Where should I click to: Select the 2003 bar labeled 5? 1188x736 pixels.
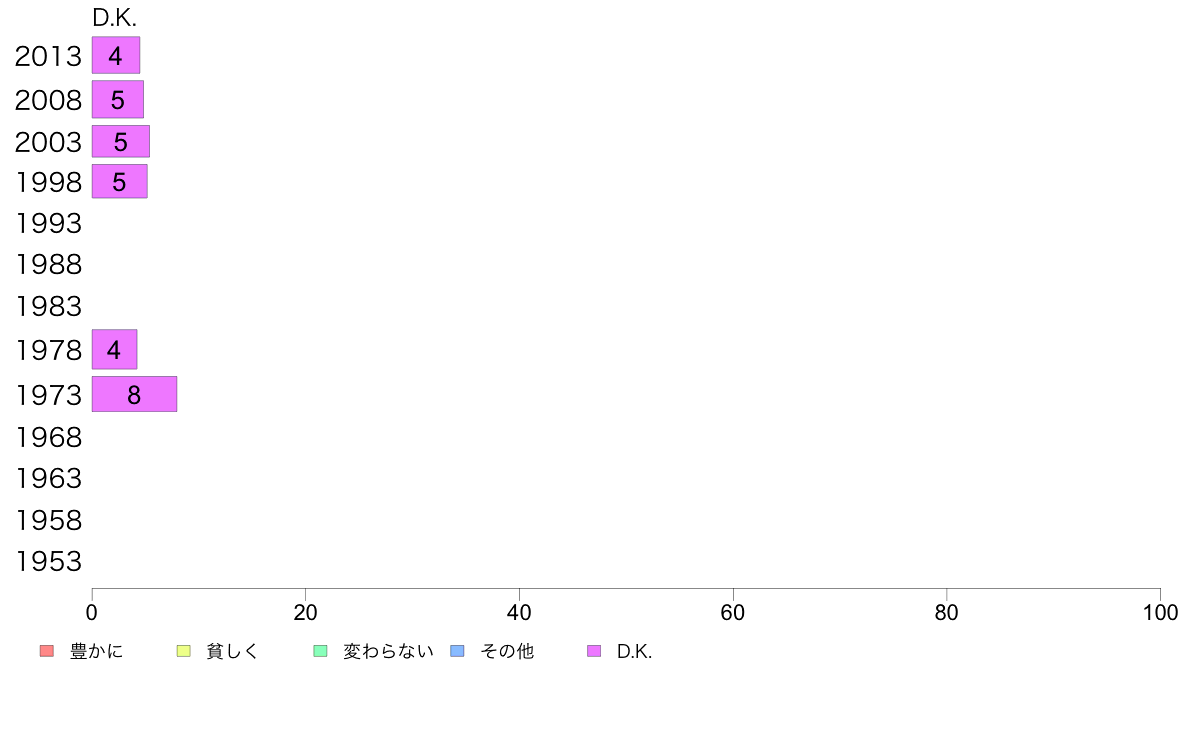click(121, 142)
